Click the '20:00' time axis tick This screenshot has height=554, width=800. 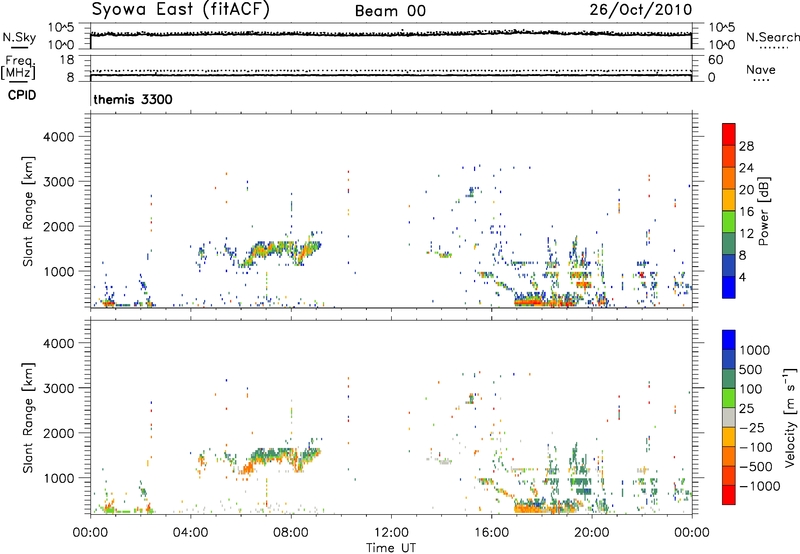click(592, 533)
